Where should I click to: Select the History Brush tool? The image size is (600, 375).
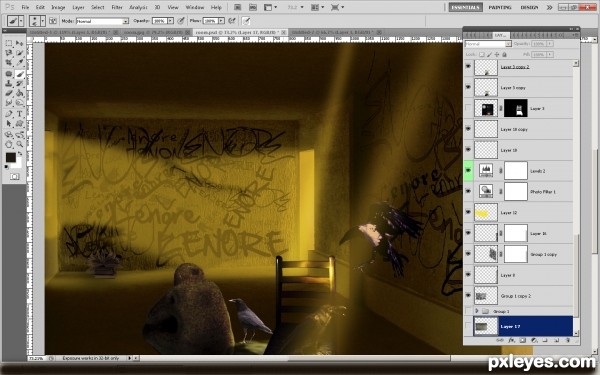tap(20, 83)
